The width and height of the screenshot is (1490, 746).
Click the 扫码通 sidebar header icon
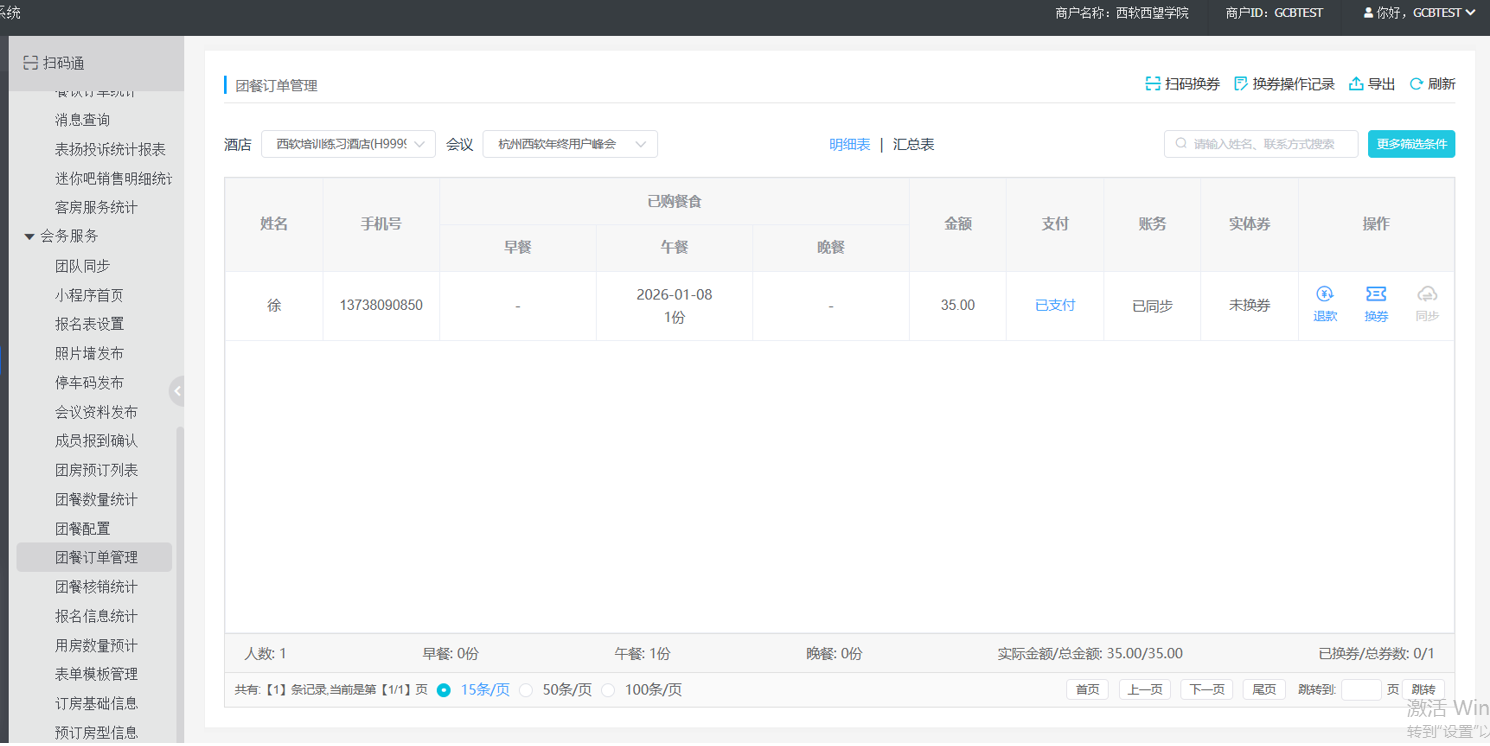tap(30, 63)
